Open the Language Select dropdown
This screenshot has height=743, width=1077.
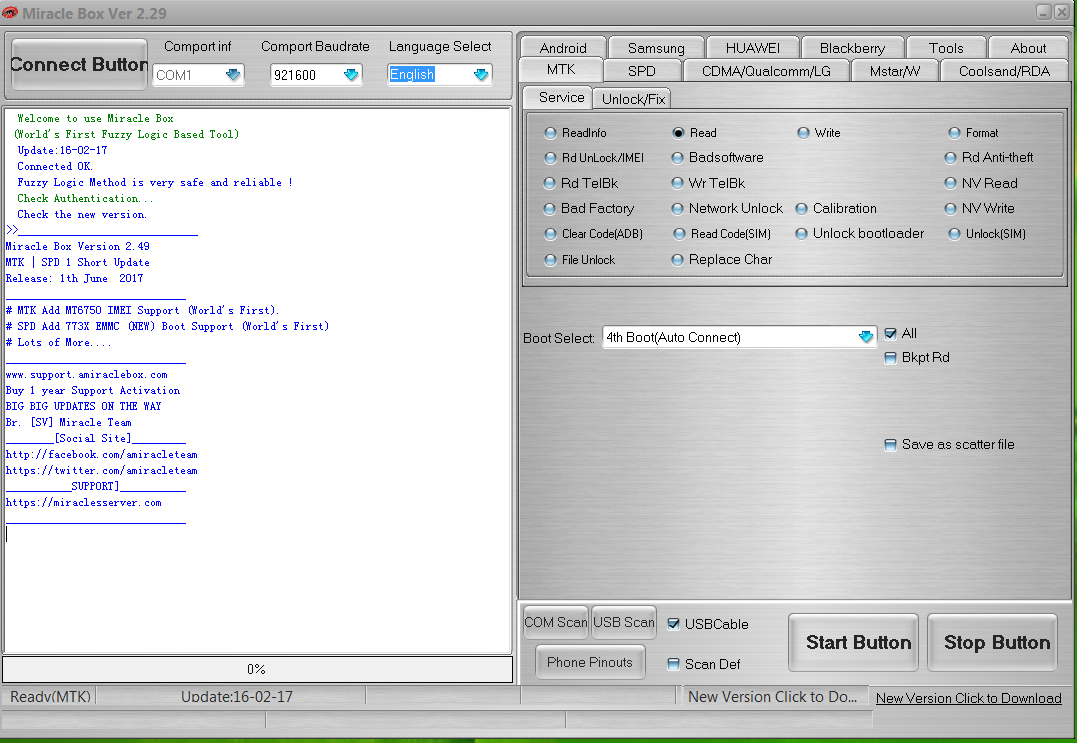pyautogui.click(x=478, y=74)
